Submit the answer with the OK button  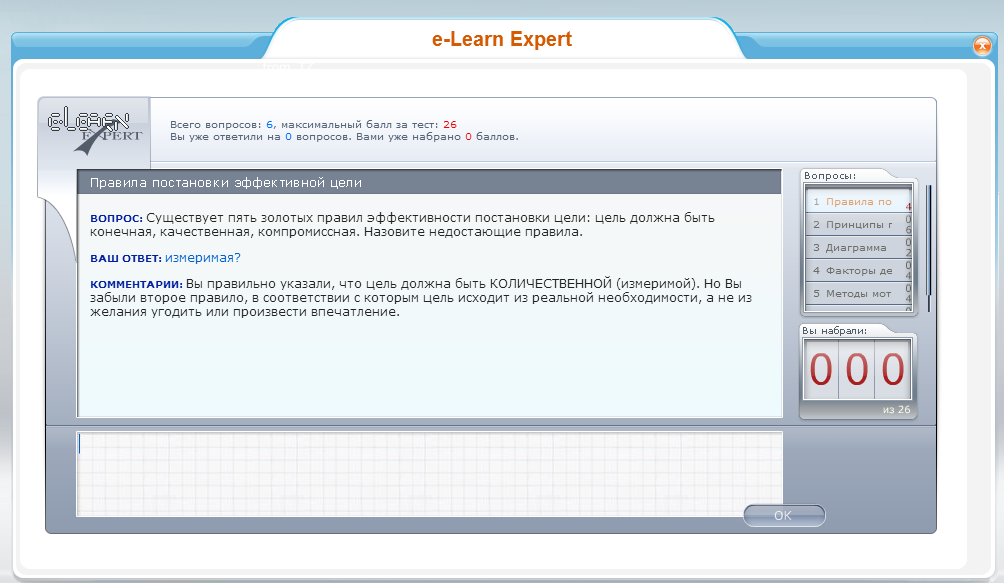pos(784,516)
